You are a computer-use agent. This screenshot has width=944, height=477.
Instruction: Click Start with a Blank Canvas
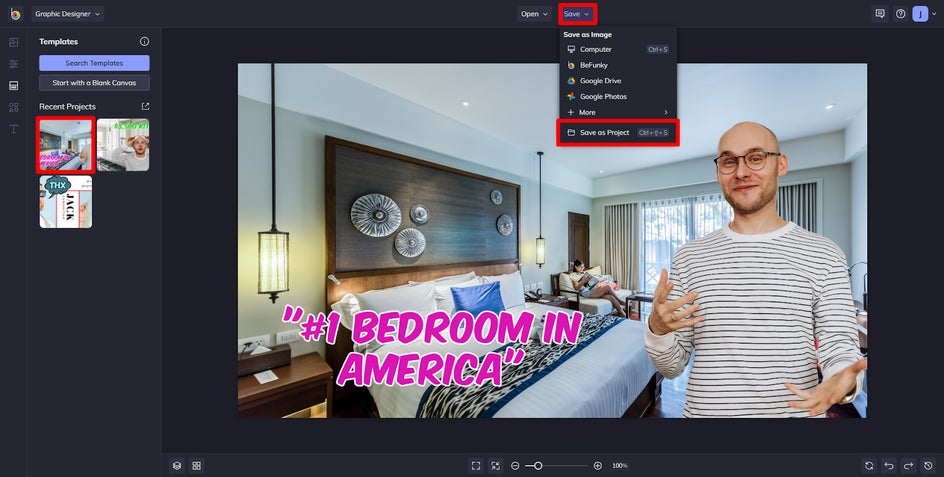tap(95, 83)
